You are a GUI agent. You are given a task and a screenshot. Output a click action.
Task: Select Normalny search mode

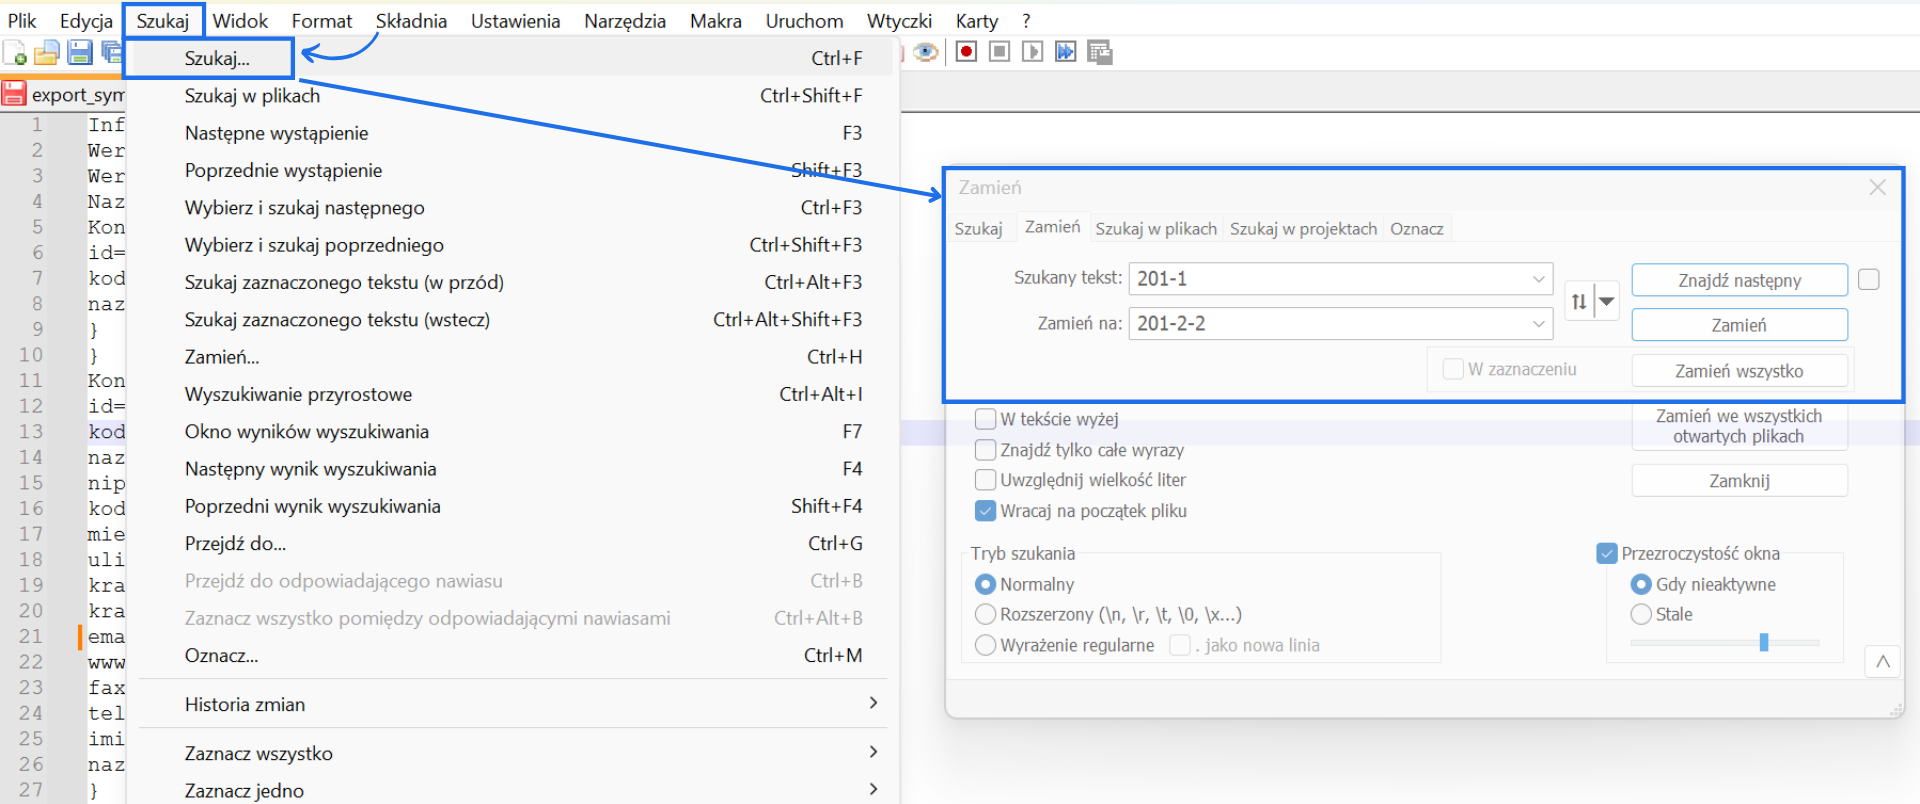(x=985, y=584)
